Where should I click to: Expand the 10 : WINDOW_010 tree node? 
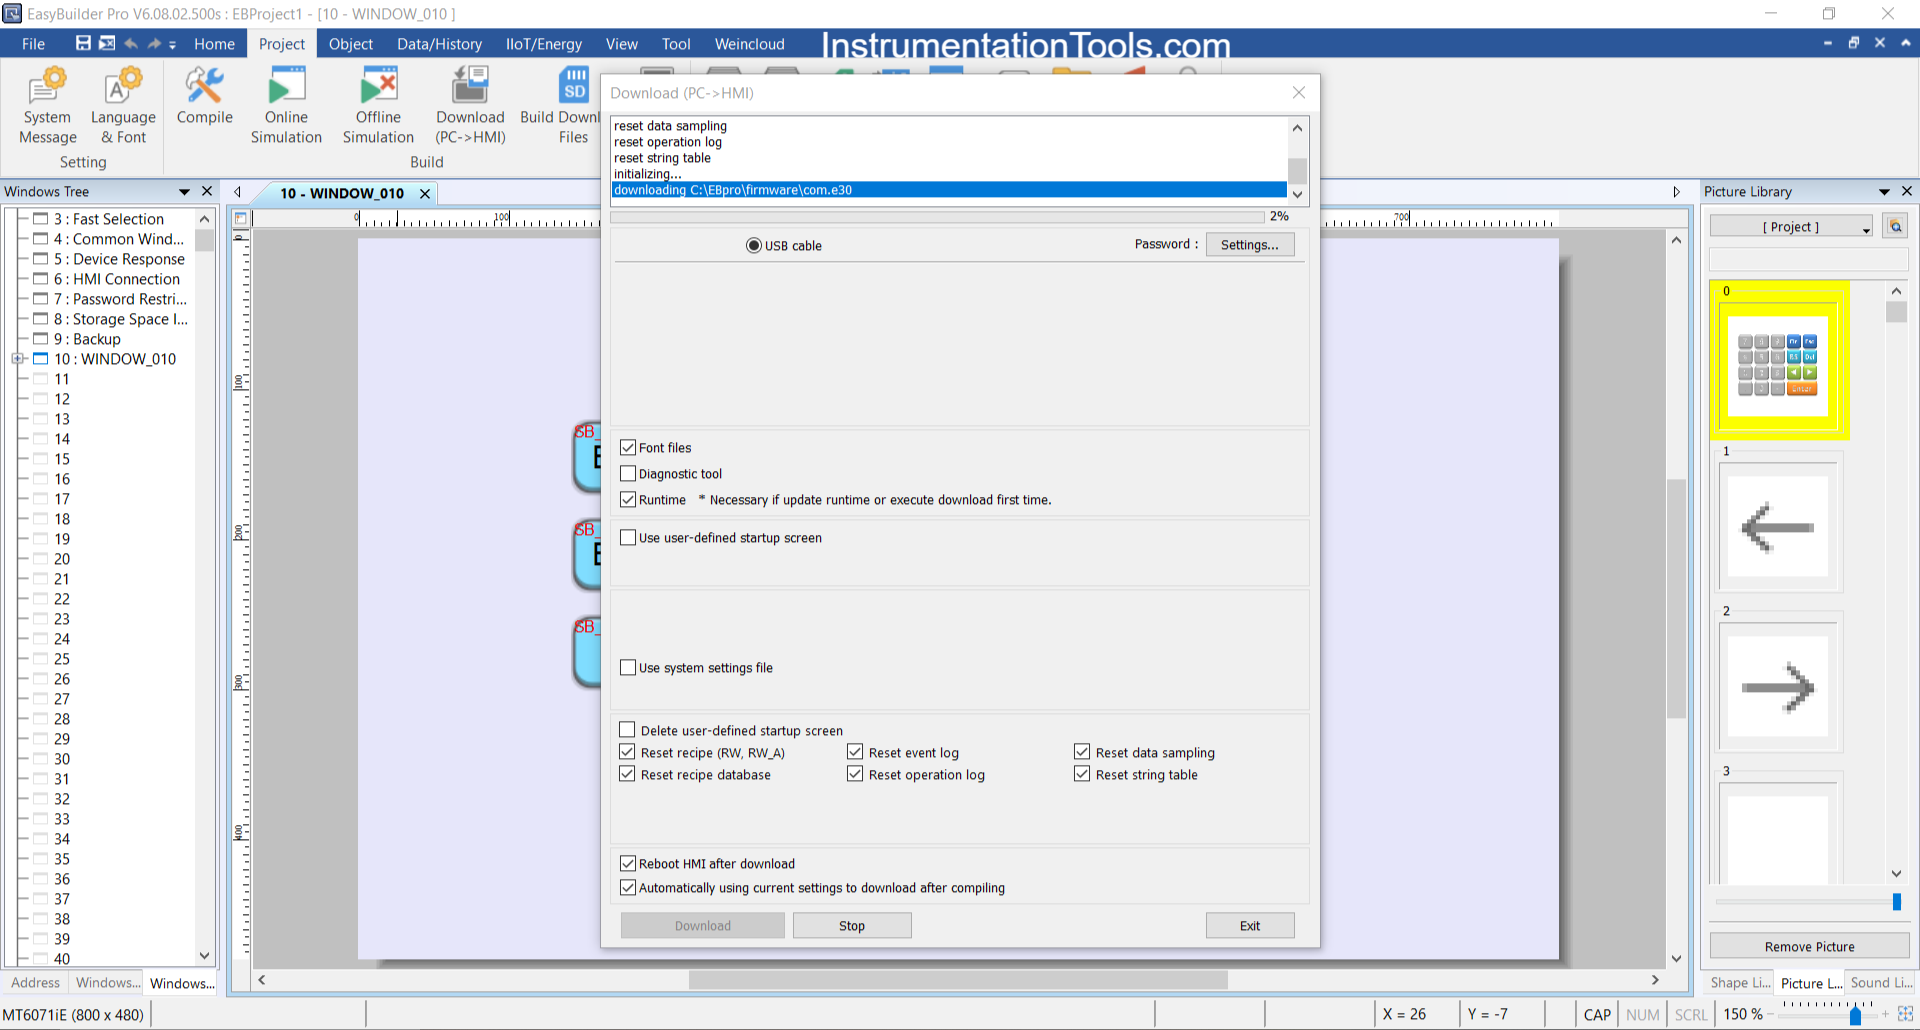(17, 359)
